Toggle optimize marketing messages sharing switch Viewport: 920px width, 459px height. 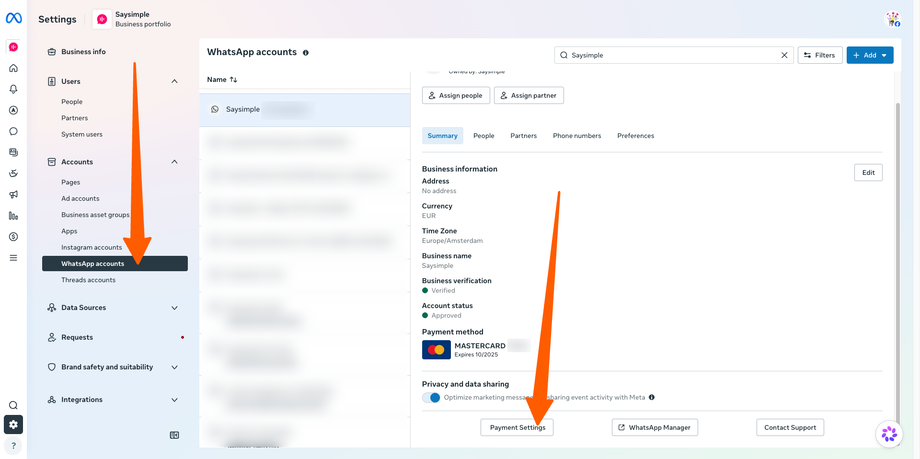click(x=431, y=397)
